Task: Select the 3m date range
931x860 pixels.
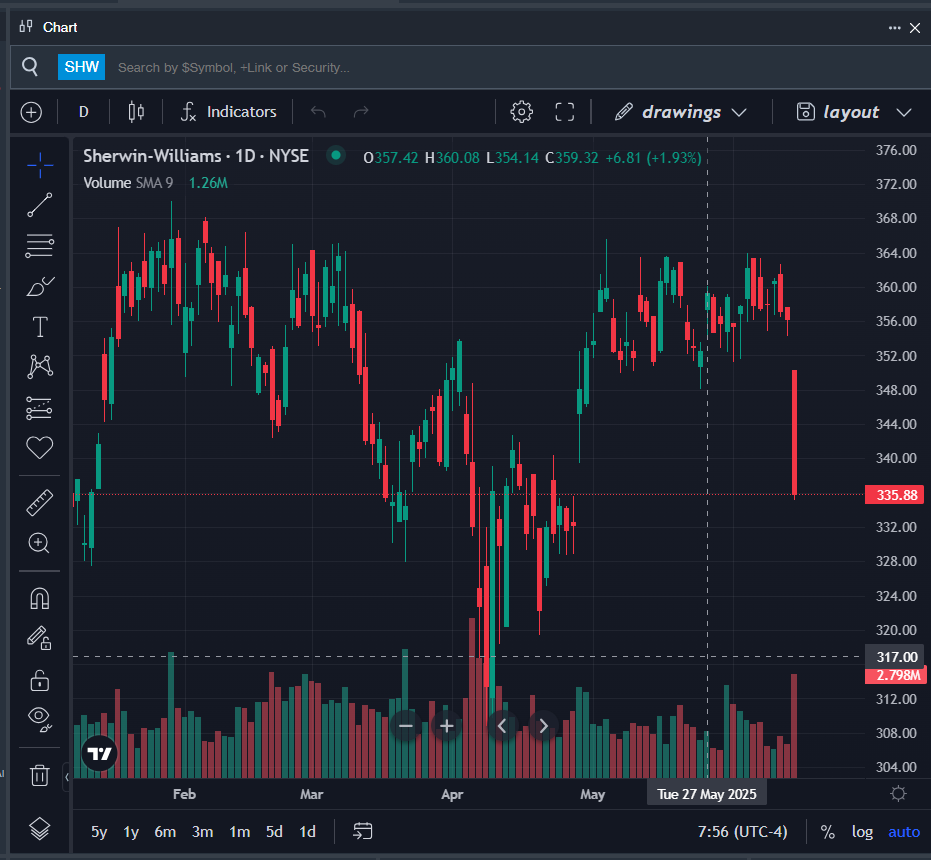Action: click(x=202, y=832)
